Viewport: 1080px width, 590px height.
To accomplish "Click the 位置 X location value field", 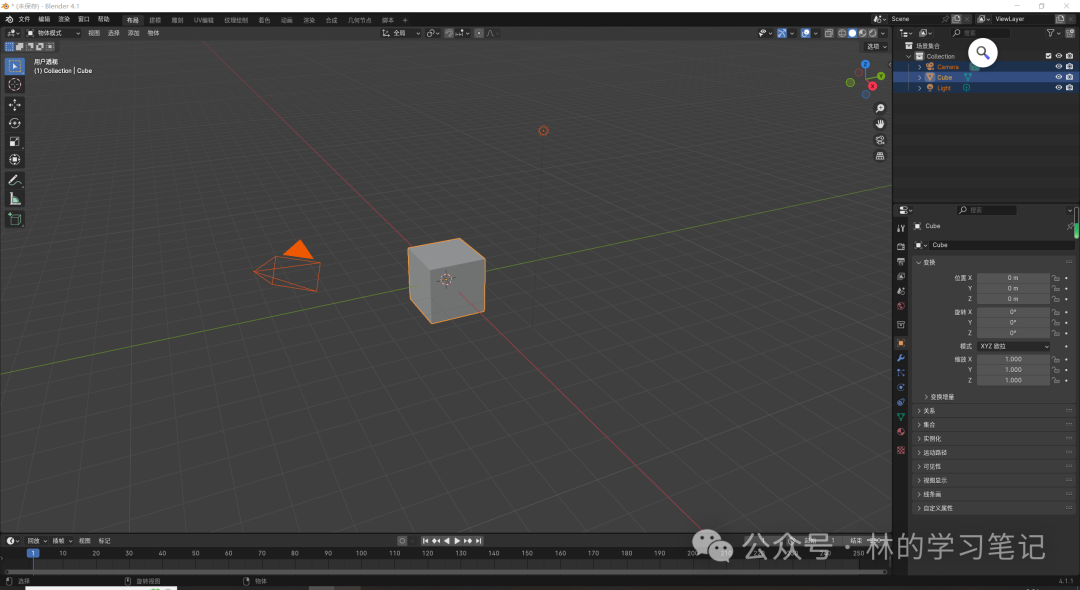I will 1013,278.
